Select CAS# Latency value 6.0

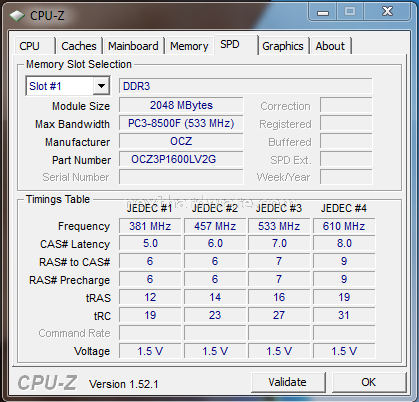[215, 243]
